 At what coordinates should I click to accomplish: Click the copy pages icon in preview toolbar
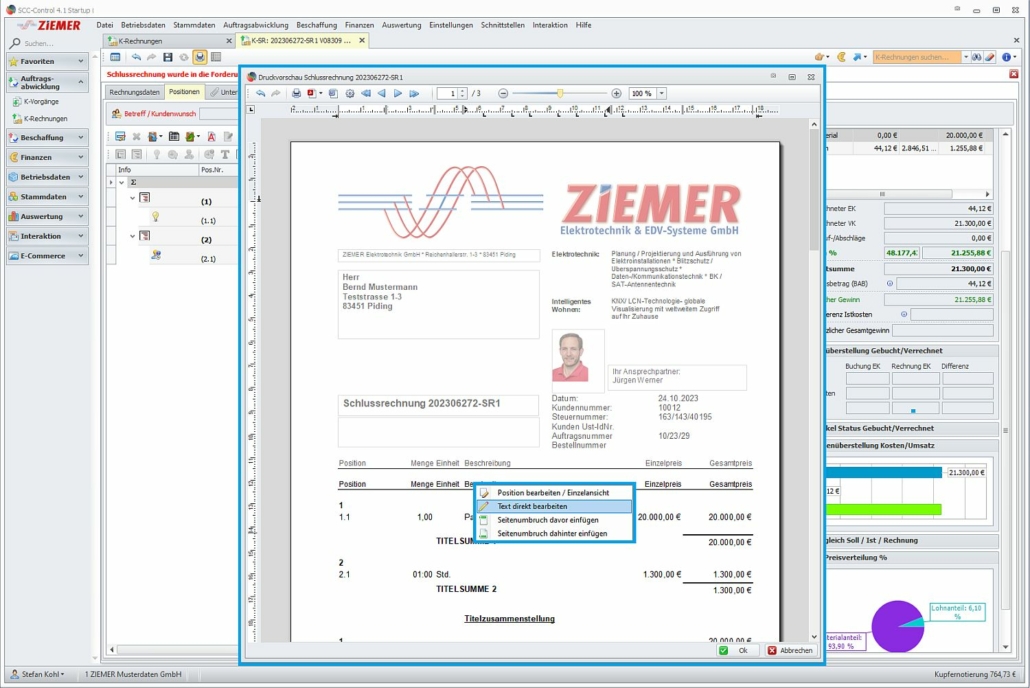pos(333,93)
